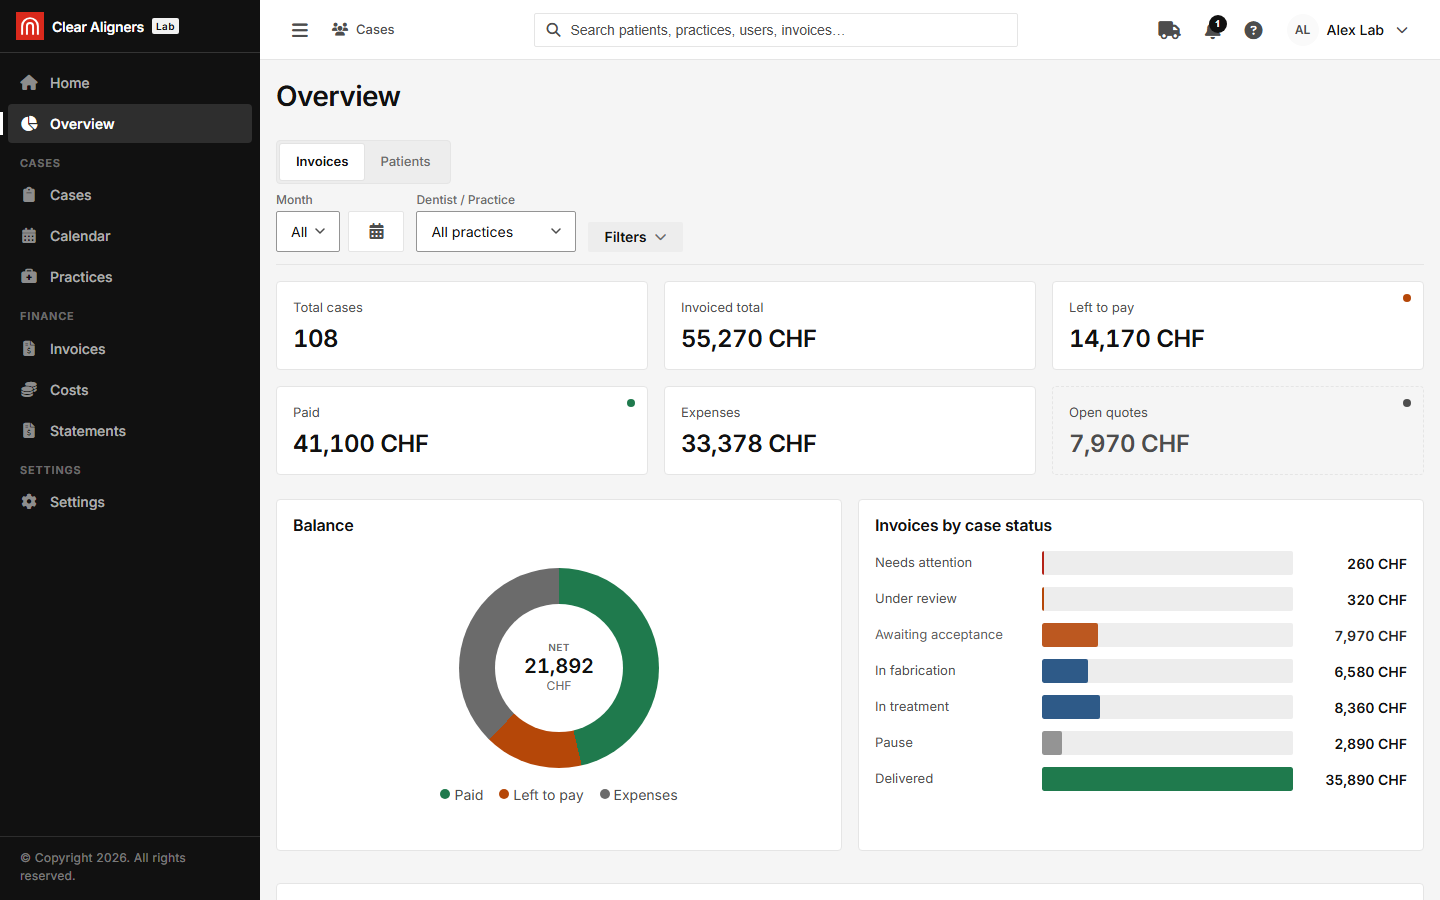Screen dimensions: 1440x900
Task: Click the hamburger menu icon
Action: point(299,30)
